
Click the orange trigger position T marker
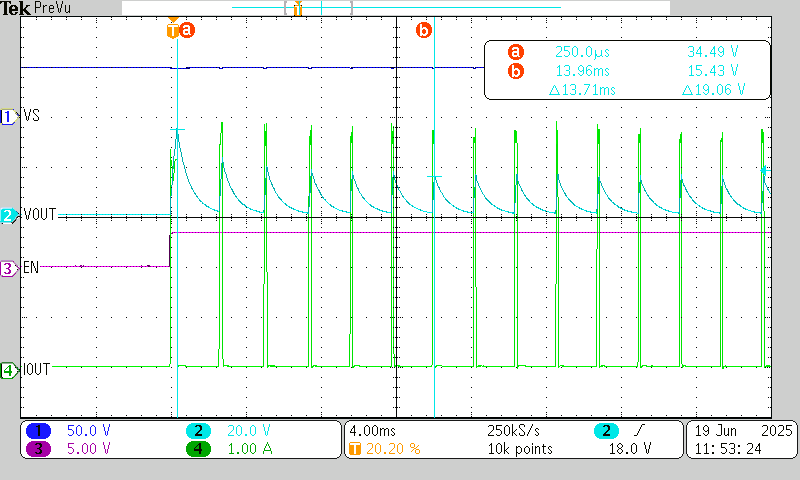173,30
